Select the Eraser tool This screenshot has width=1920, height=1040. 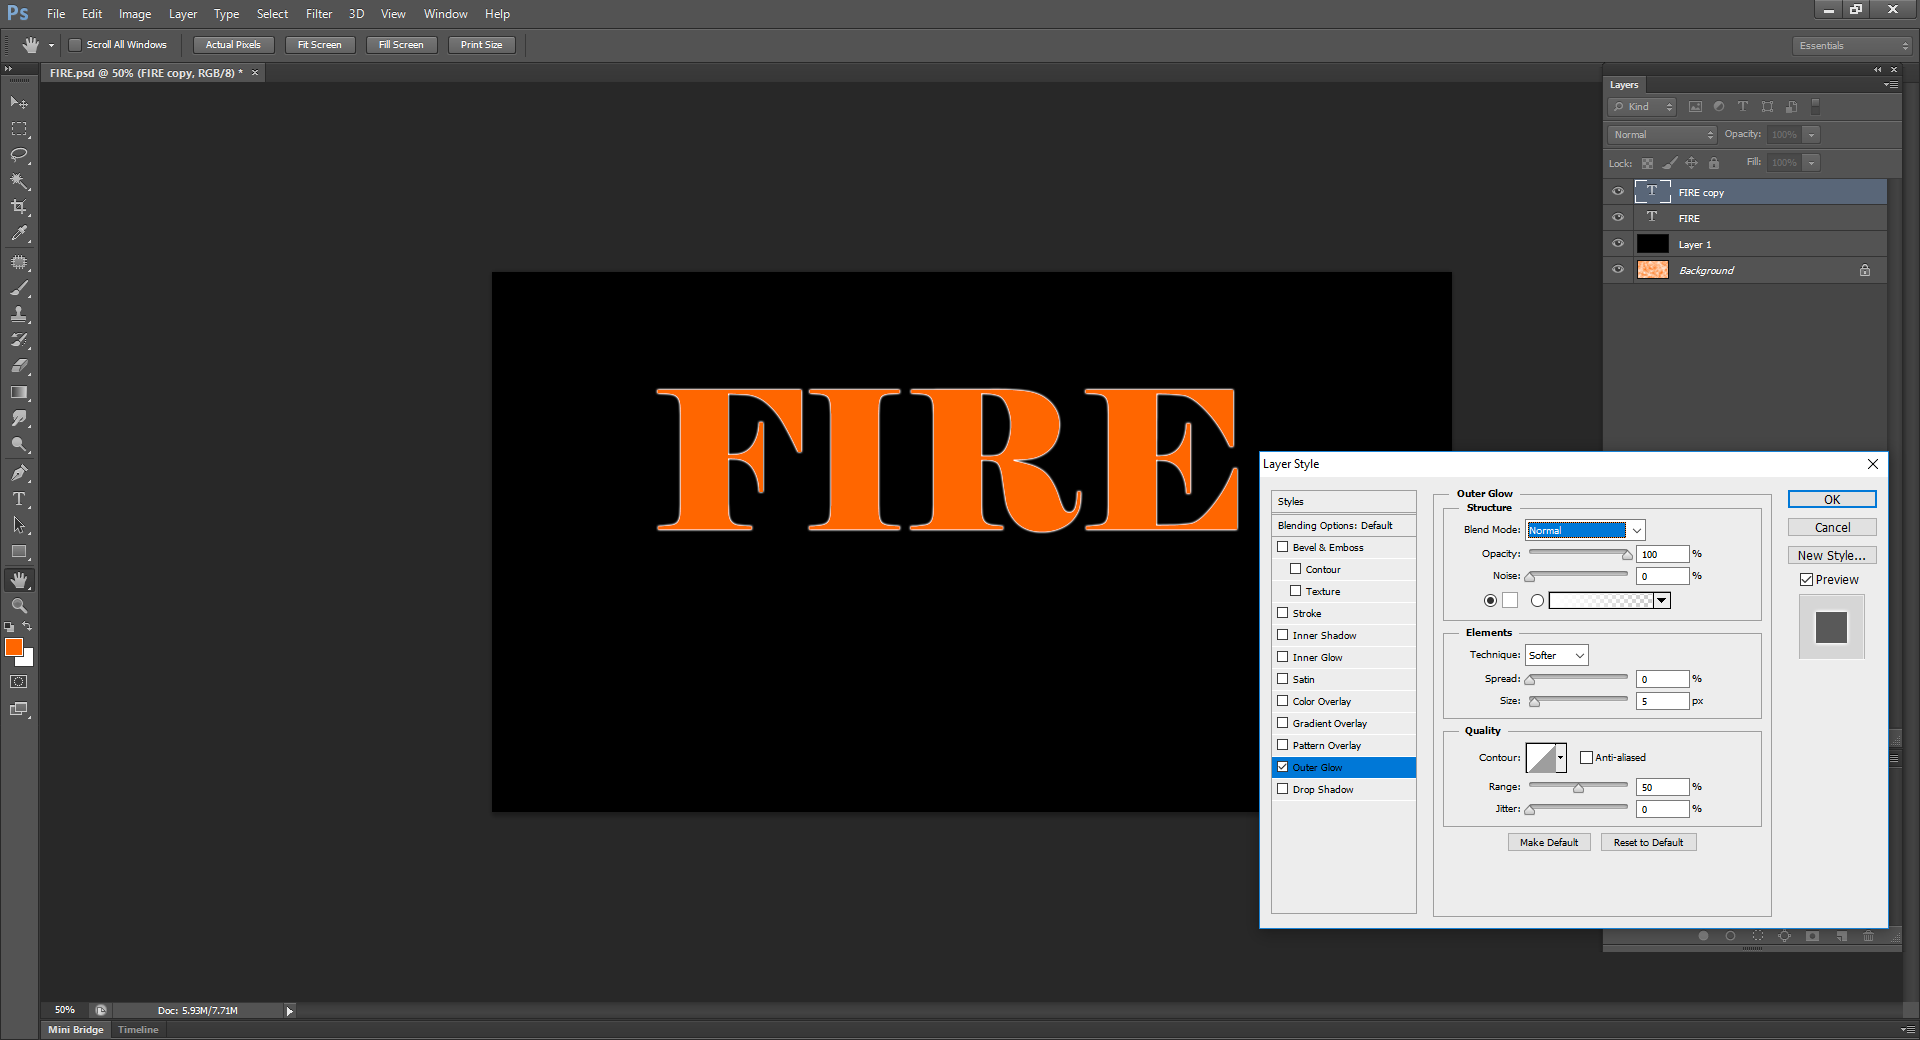[x=19, y=366]
